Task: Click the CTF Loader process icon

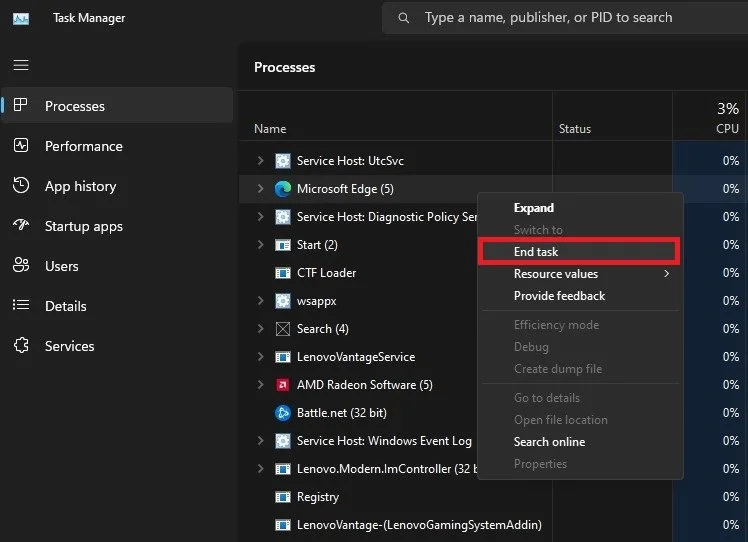Action: coord(283,273)
